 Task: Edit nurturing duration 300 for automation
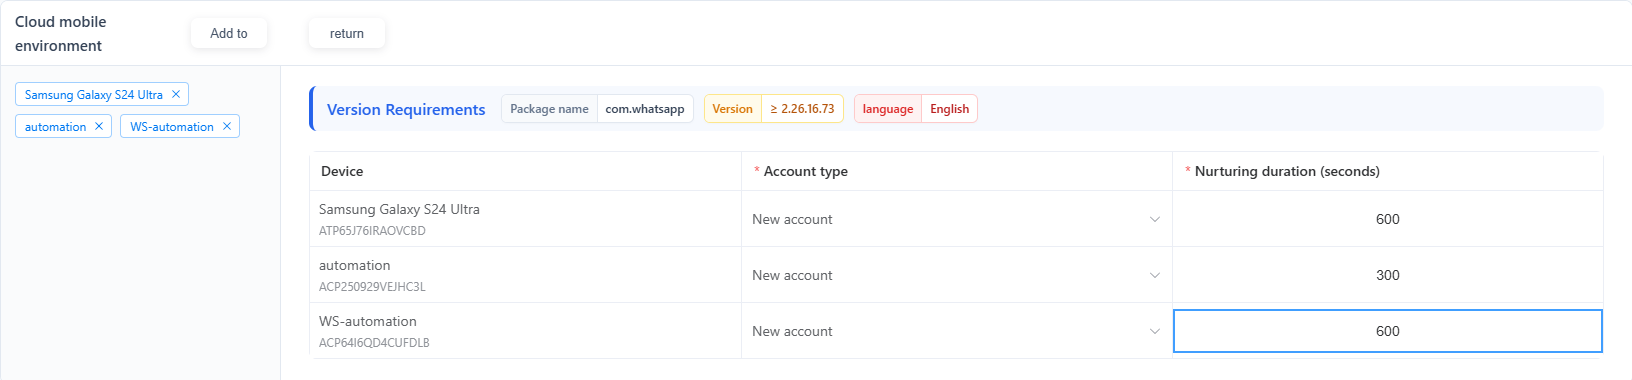coord(1388,275)
